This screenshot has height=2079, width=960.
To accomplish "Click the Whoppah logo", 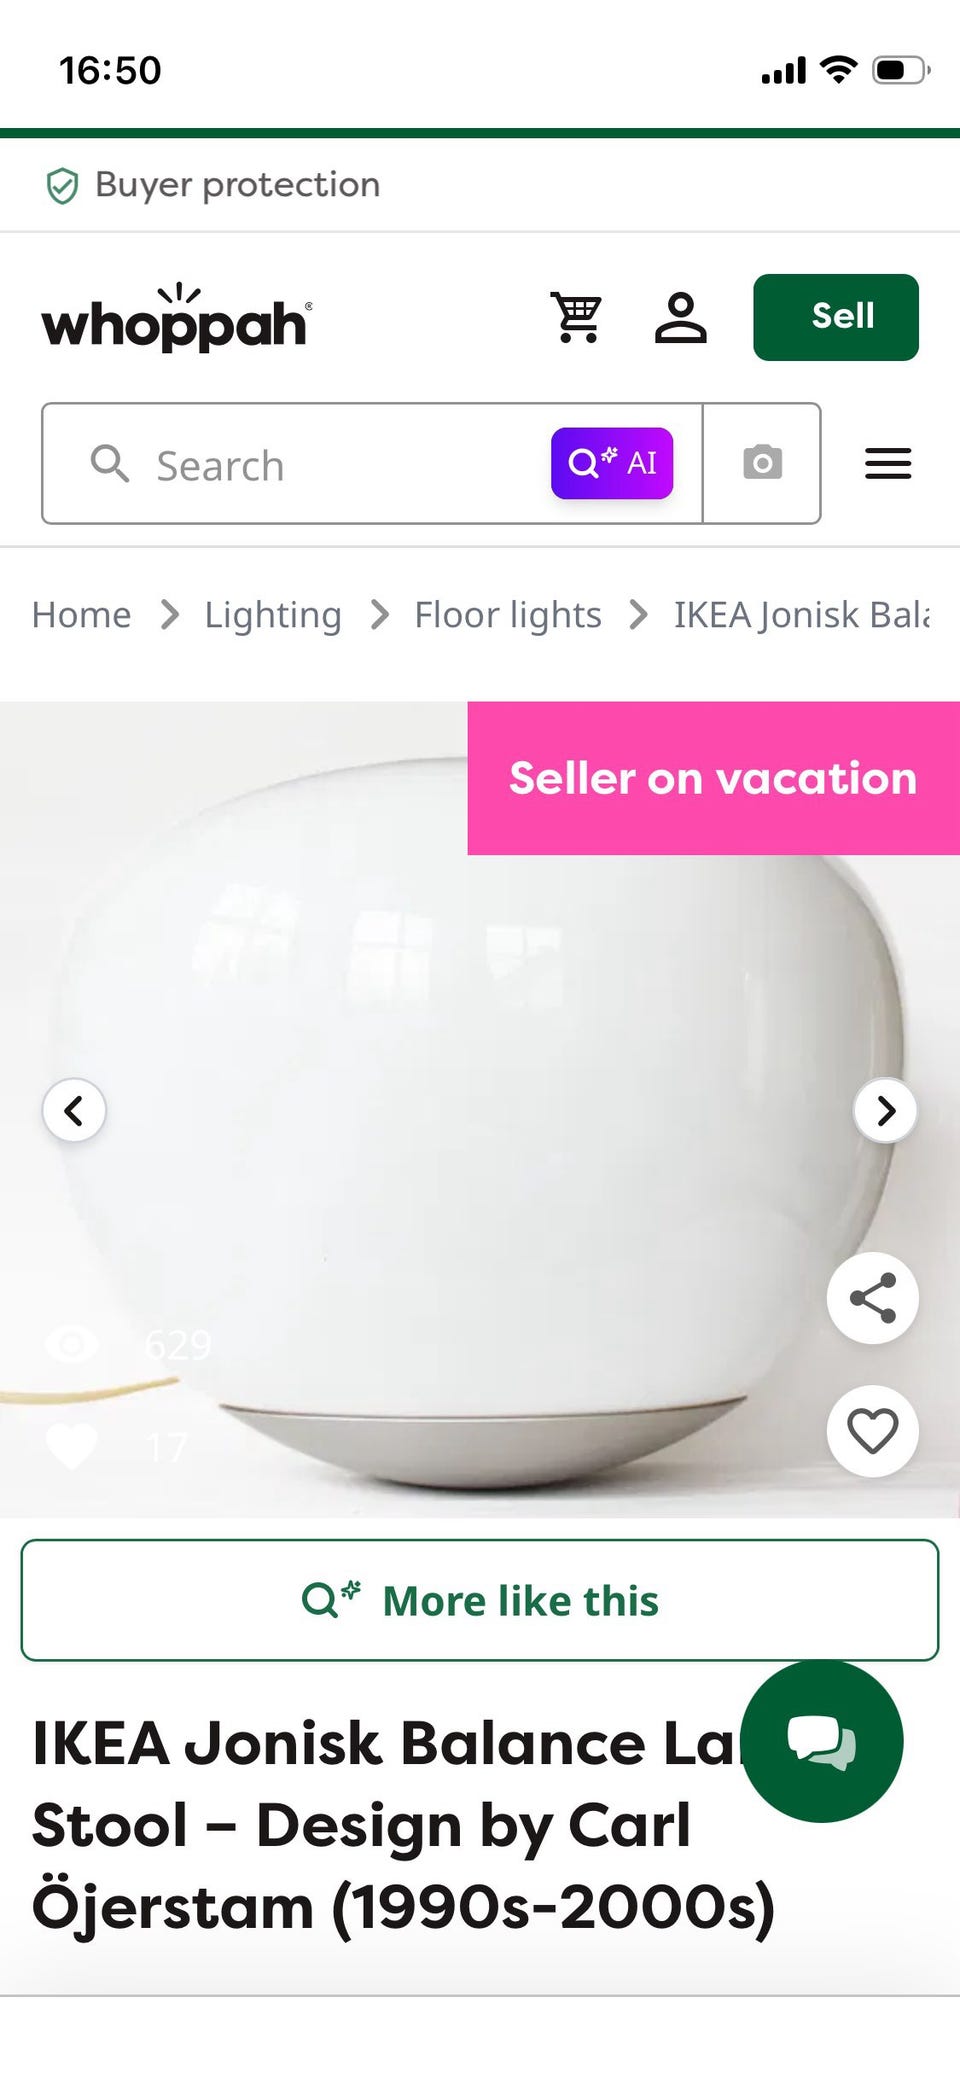I will click(x=176, y=318).
